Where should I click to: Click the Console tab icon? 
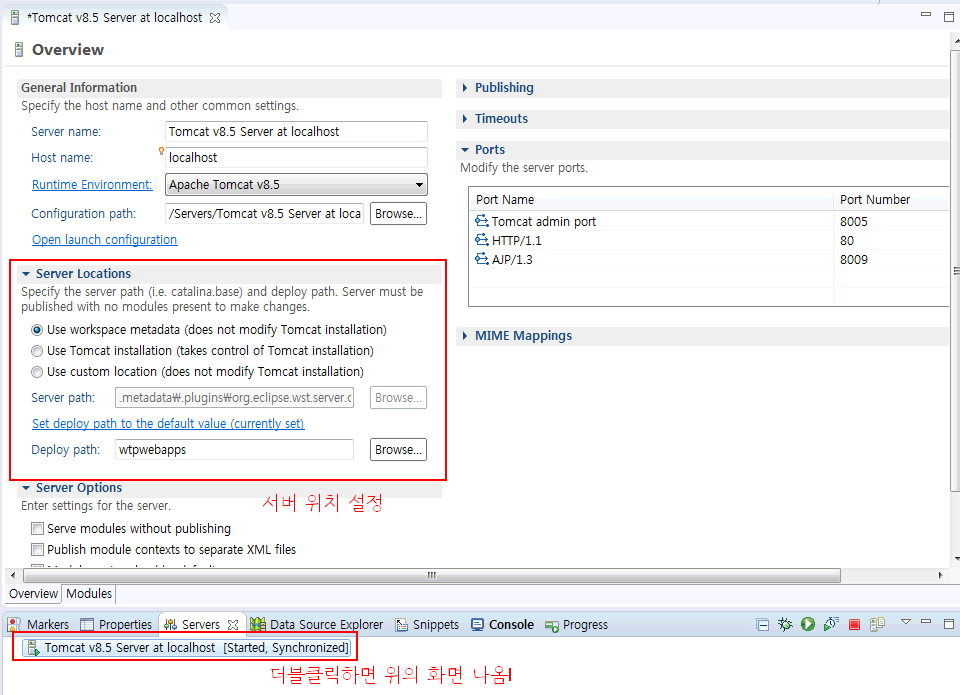[478, 625]
